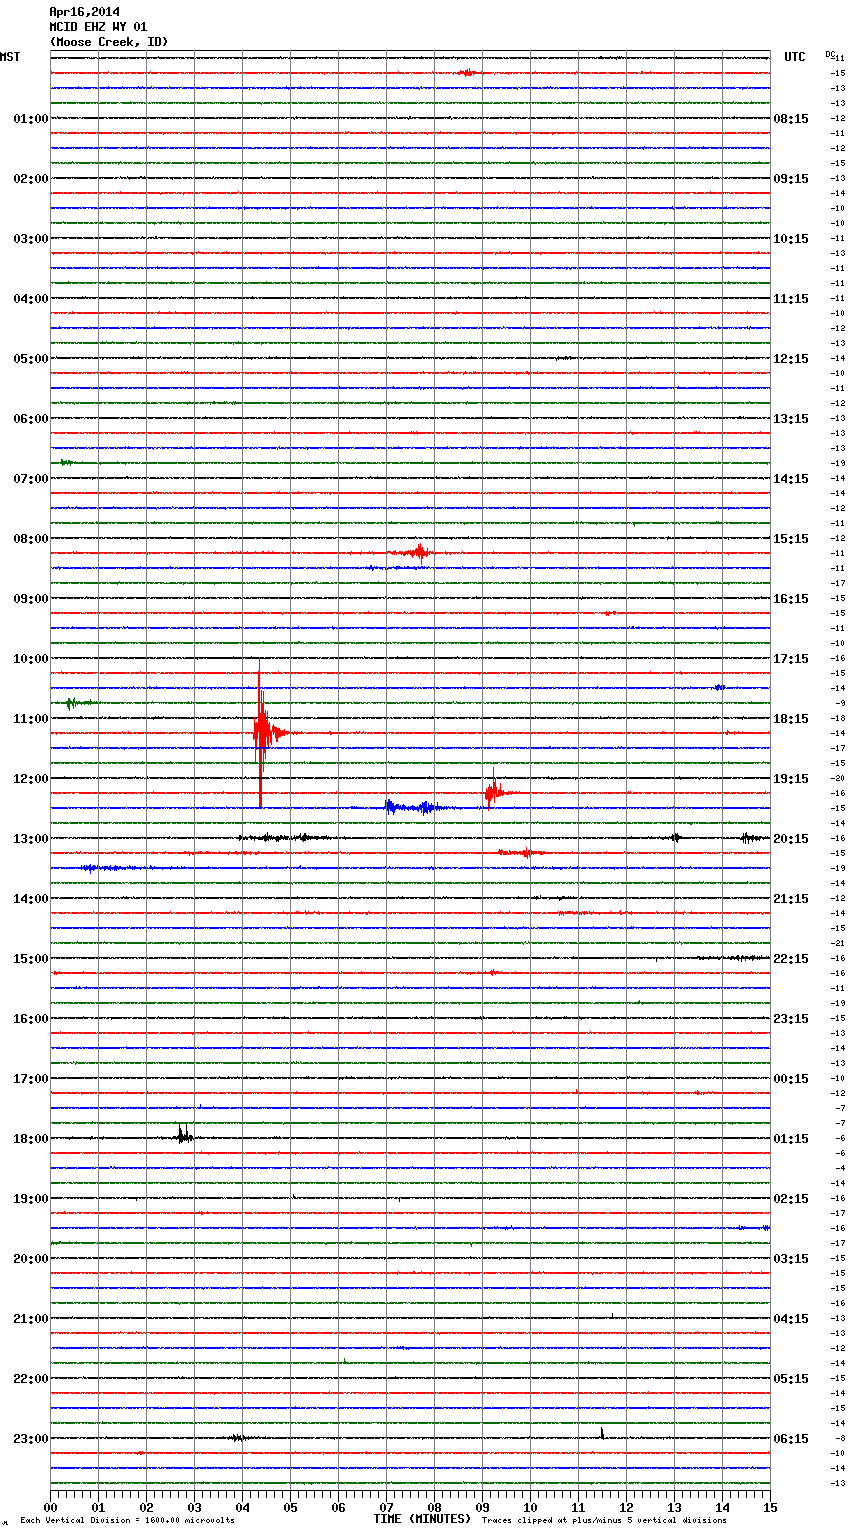
Task: Click the 23:00 MST time label
Action: pos(30,1439)
